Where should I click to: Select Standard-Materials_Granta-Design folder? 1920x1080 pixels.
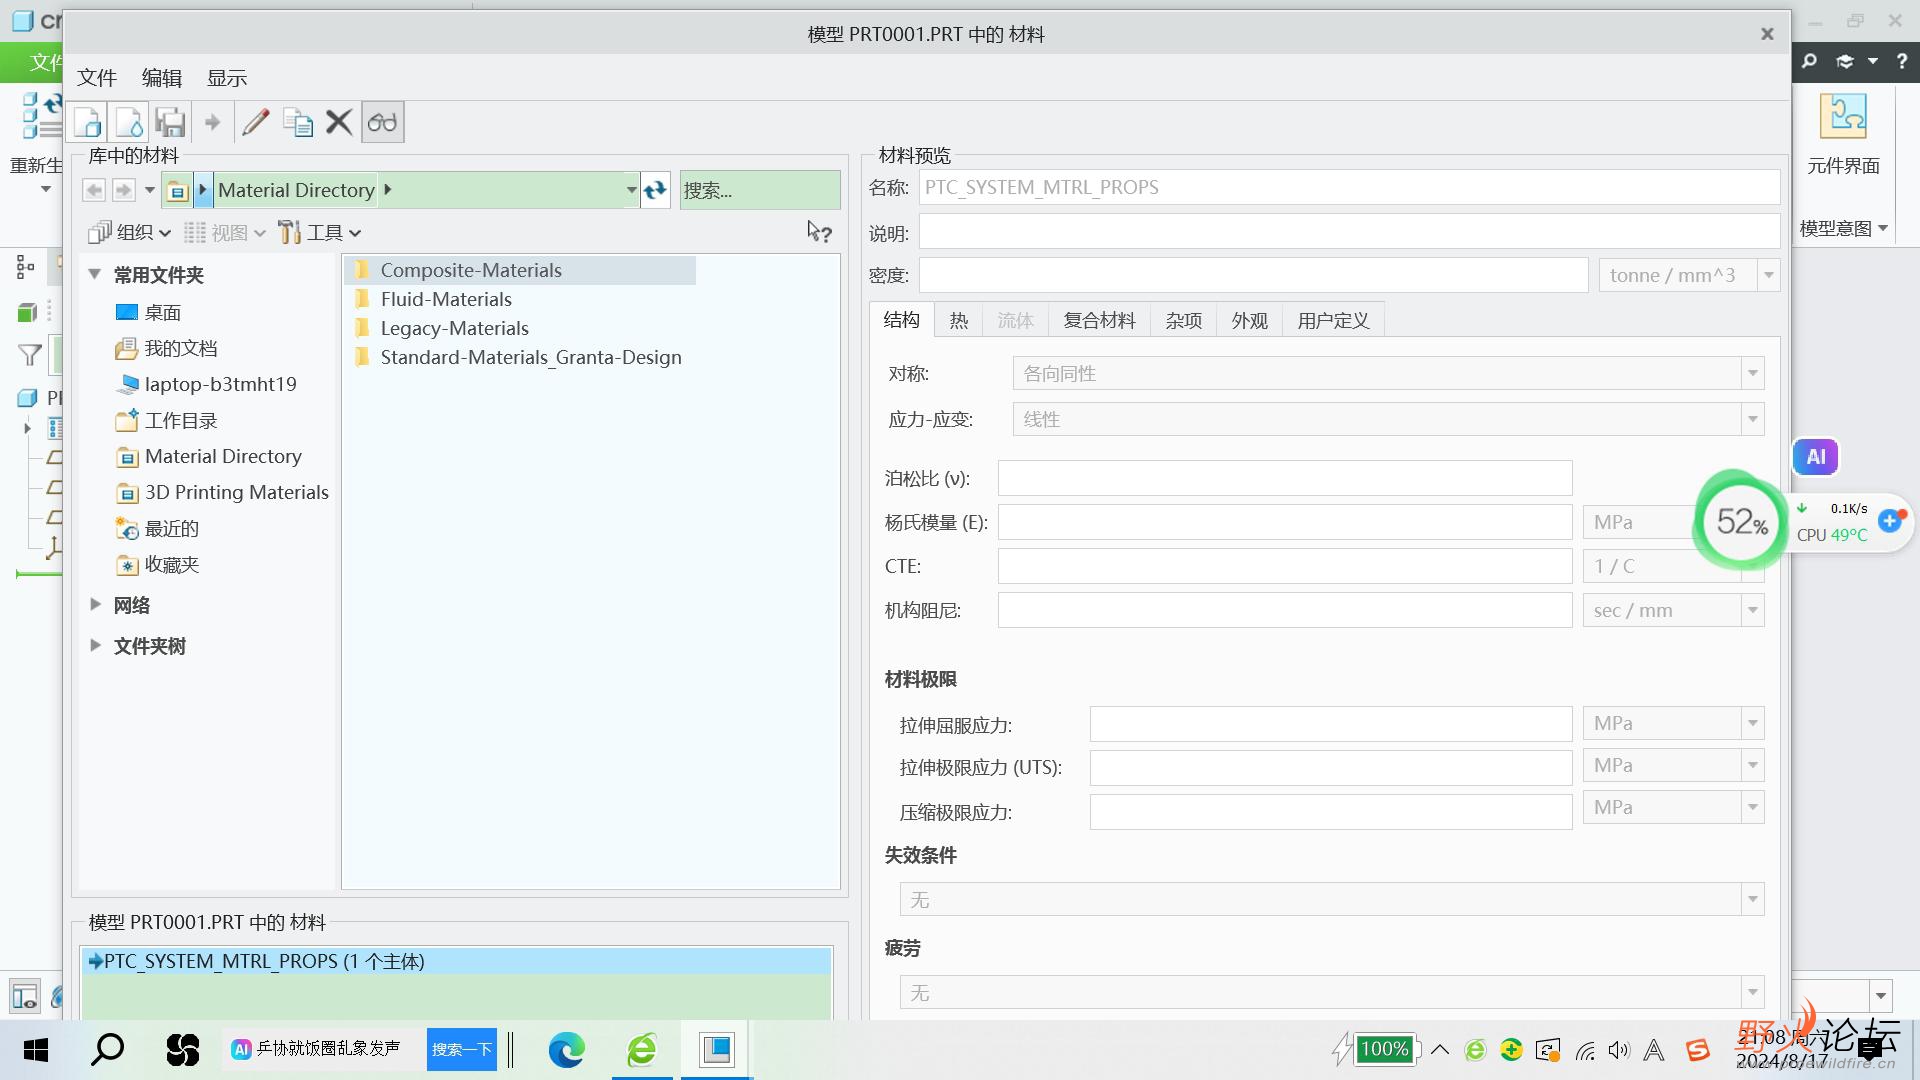click(x=531, y=356)
